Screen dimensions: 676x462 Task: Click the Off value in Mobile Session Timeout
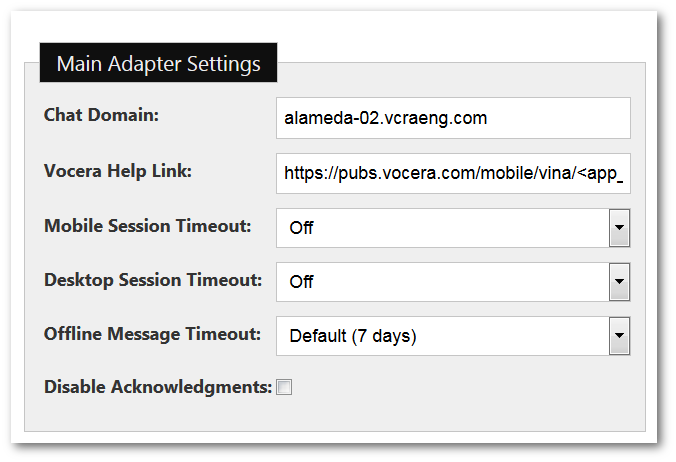[301, 228]
